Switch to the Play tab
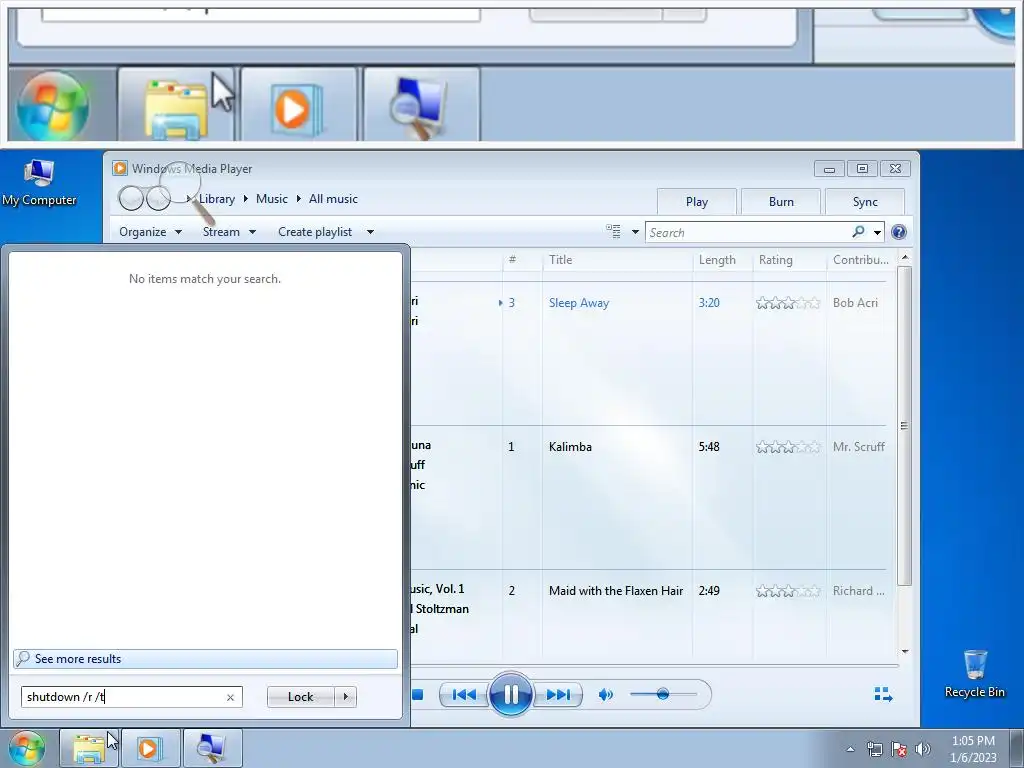The width and height of the screenshot is (1024, 768). [x=697, y=202]
